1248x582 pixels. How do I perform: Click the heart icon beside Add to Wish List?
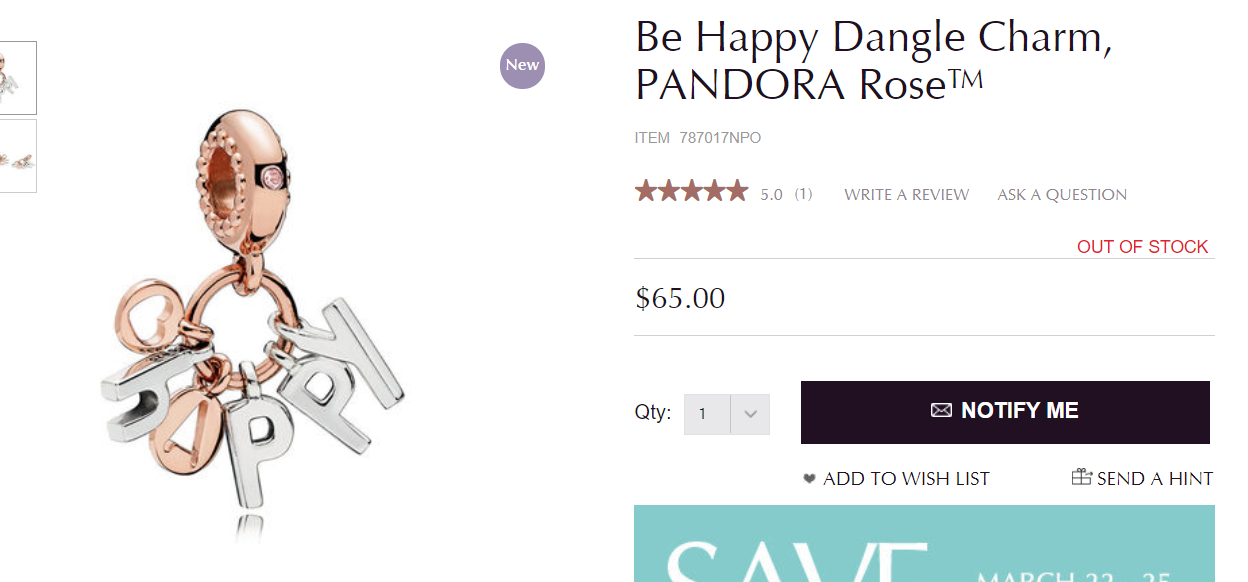pos(809,479)
